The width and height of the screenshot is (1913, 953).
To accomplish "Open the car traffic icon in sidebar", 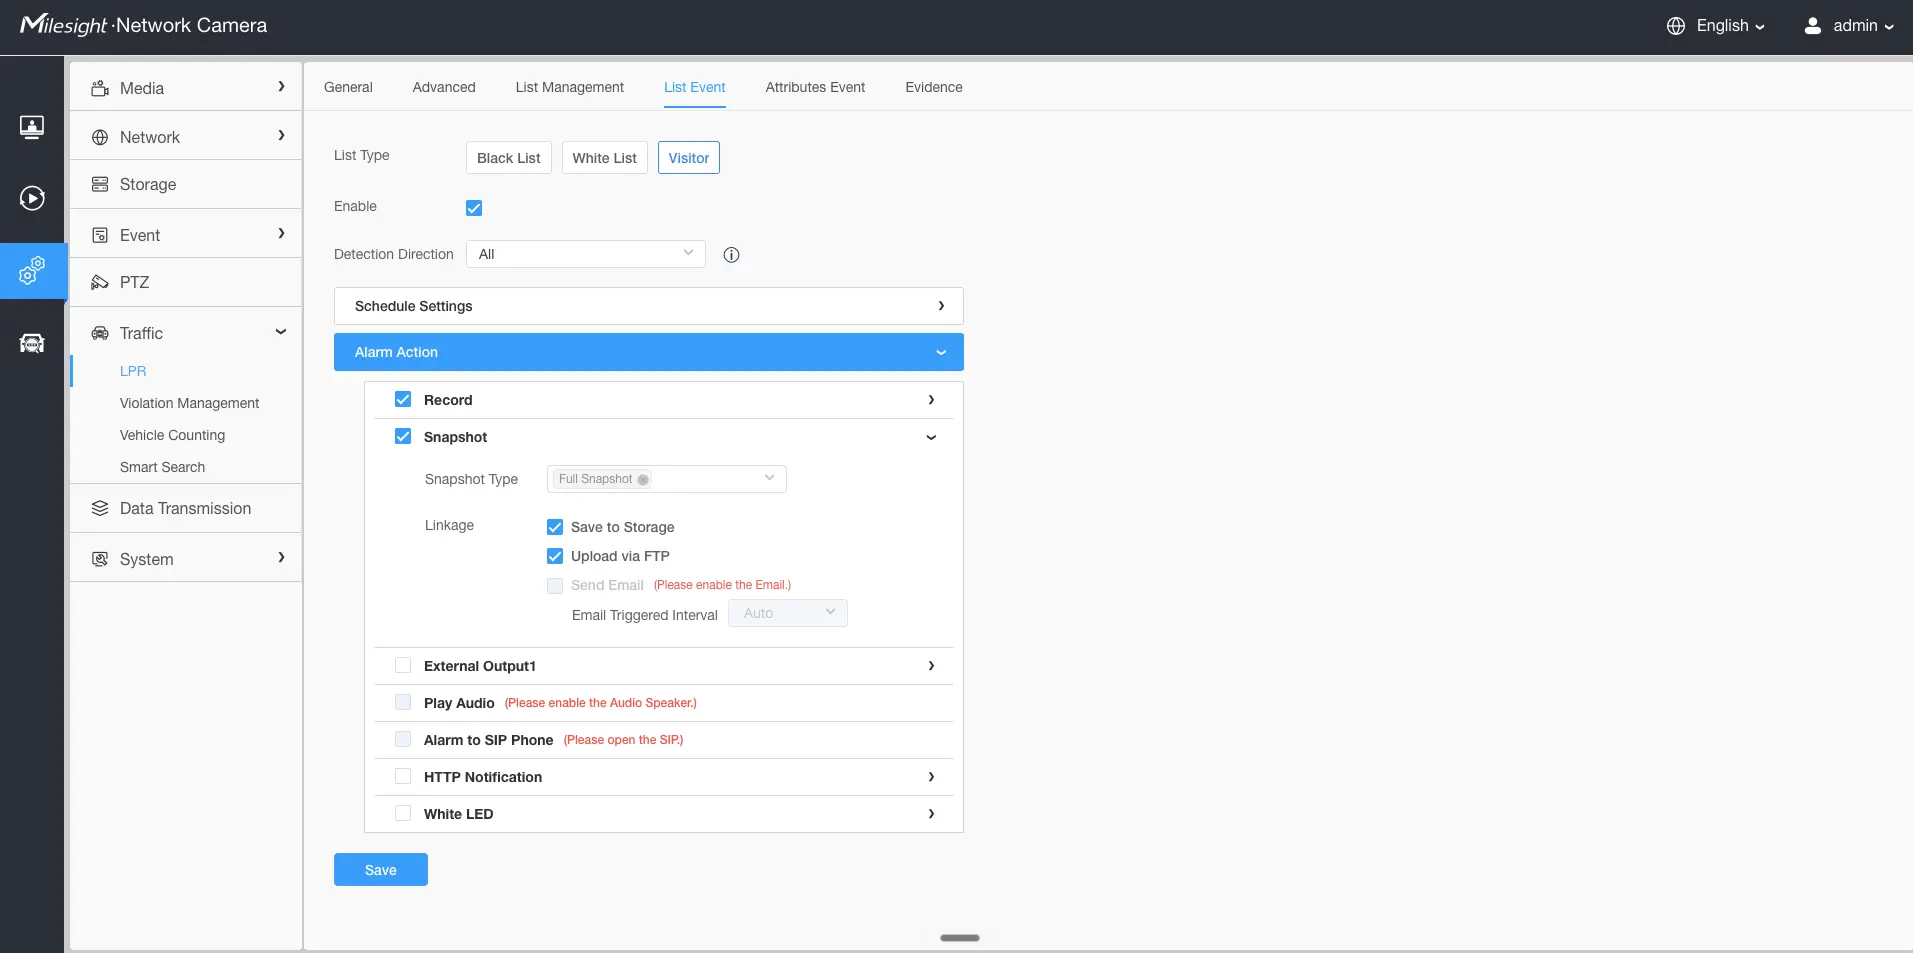I will 32,343.
